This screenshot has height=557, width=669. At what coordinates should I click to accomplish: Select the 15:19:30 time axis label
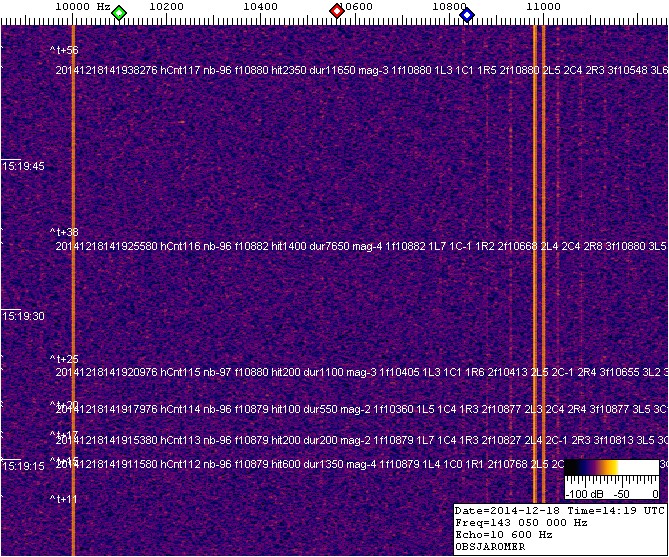click(x=22, y=316)
